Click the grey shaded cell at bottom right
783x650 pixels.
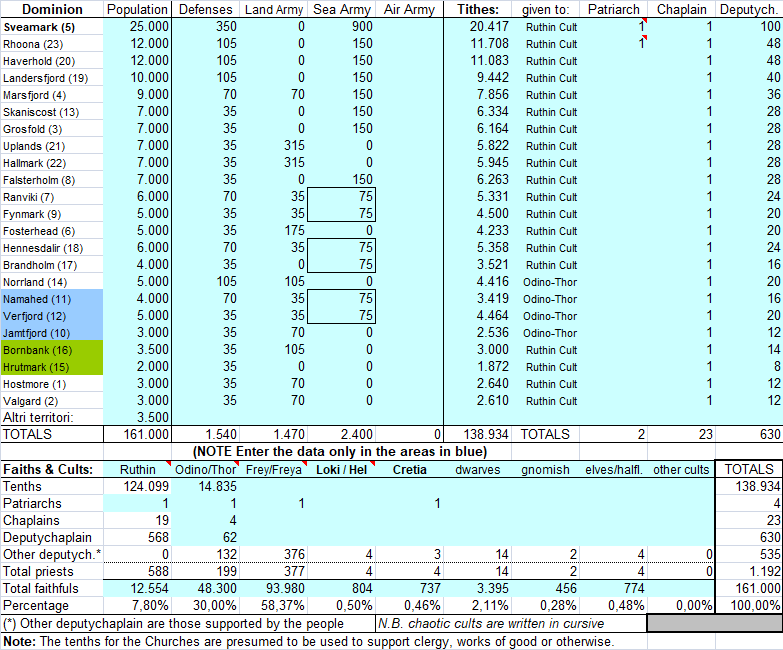pos(715,623)
